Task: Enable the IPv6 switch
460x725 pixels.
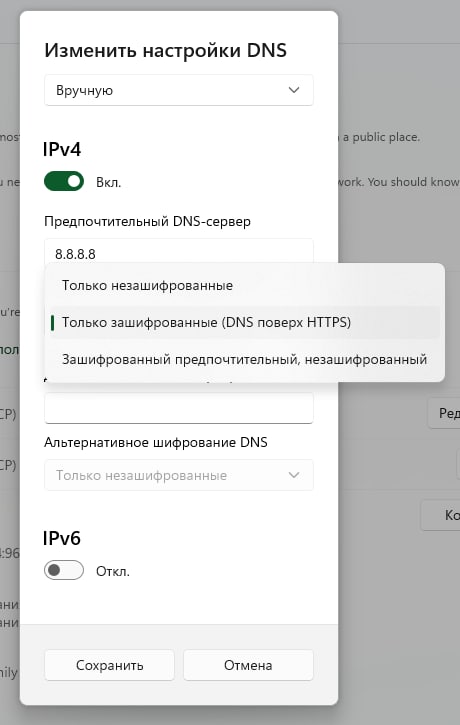Action: pyautogui.click(x=64, y=570)
